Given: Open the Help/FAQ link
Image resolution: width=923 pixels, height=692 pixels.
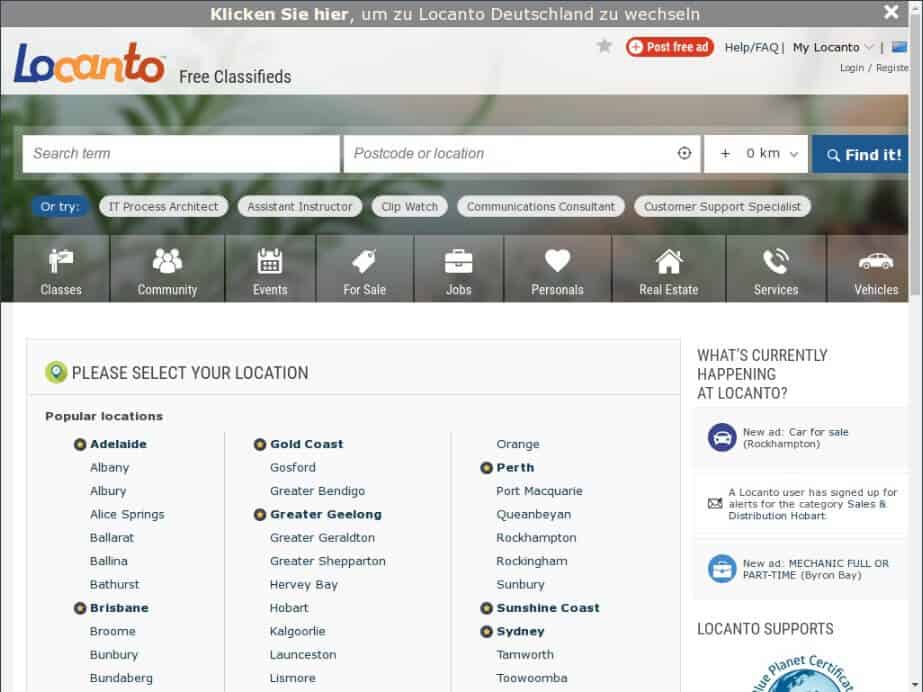Looking at the screenshot, I should point(751,47).
